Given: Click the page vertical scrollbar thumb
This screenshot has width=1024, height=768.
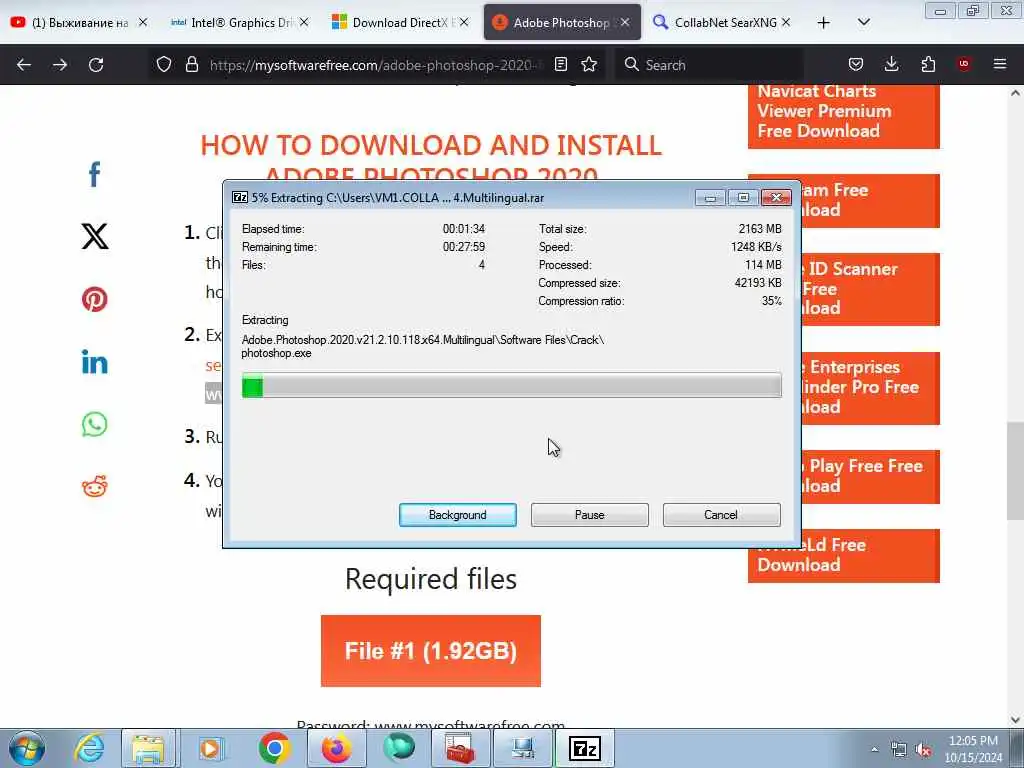Looking at the screenshot, I should 1015,470.
